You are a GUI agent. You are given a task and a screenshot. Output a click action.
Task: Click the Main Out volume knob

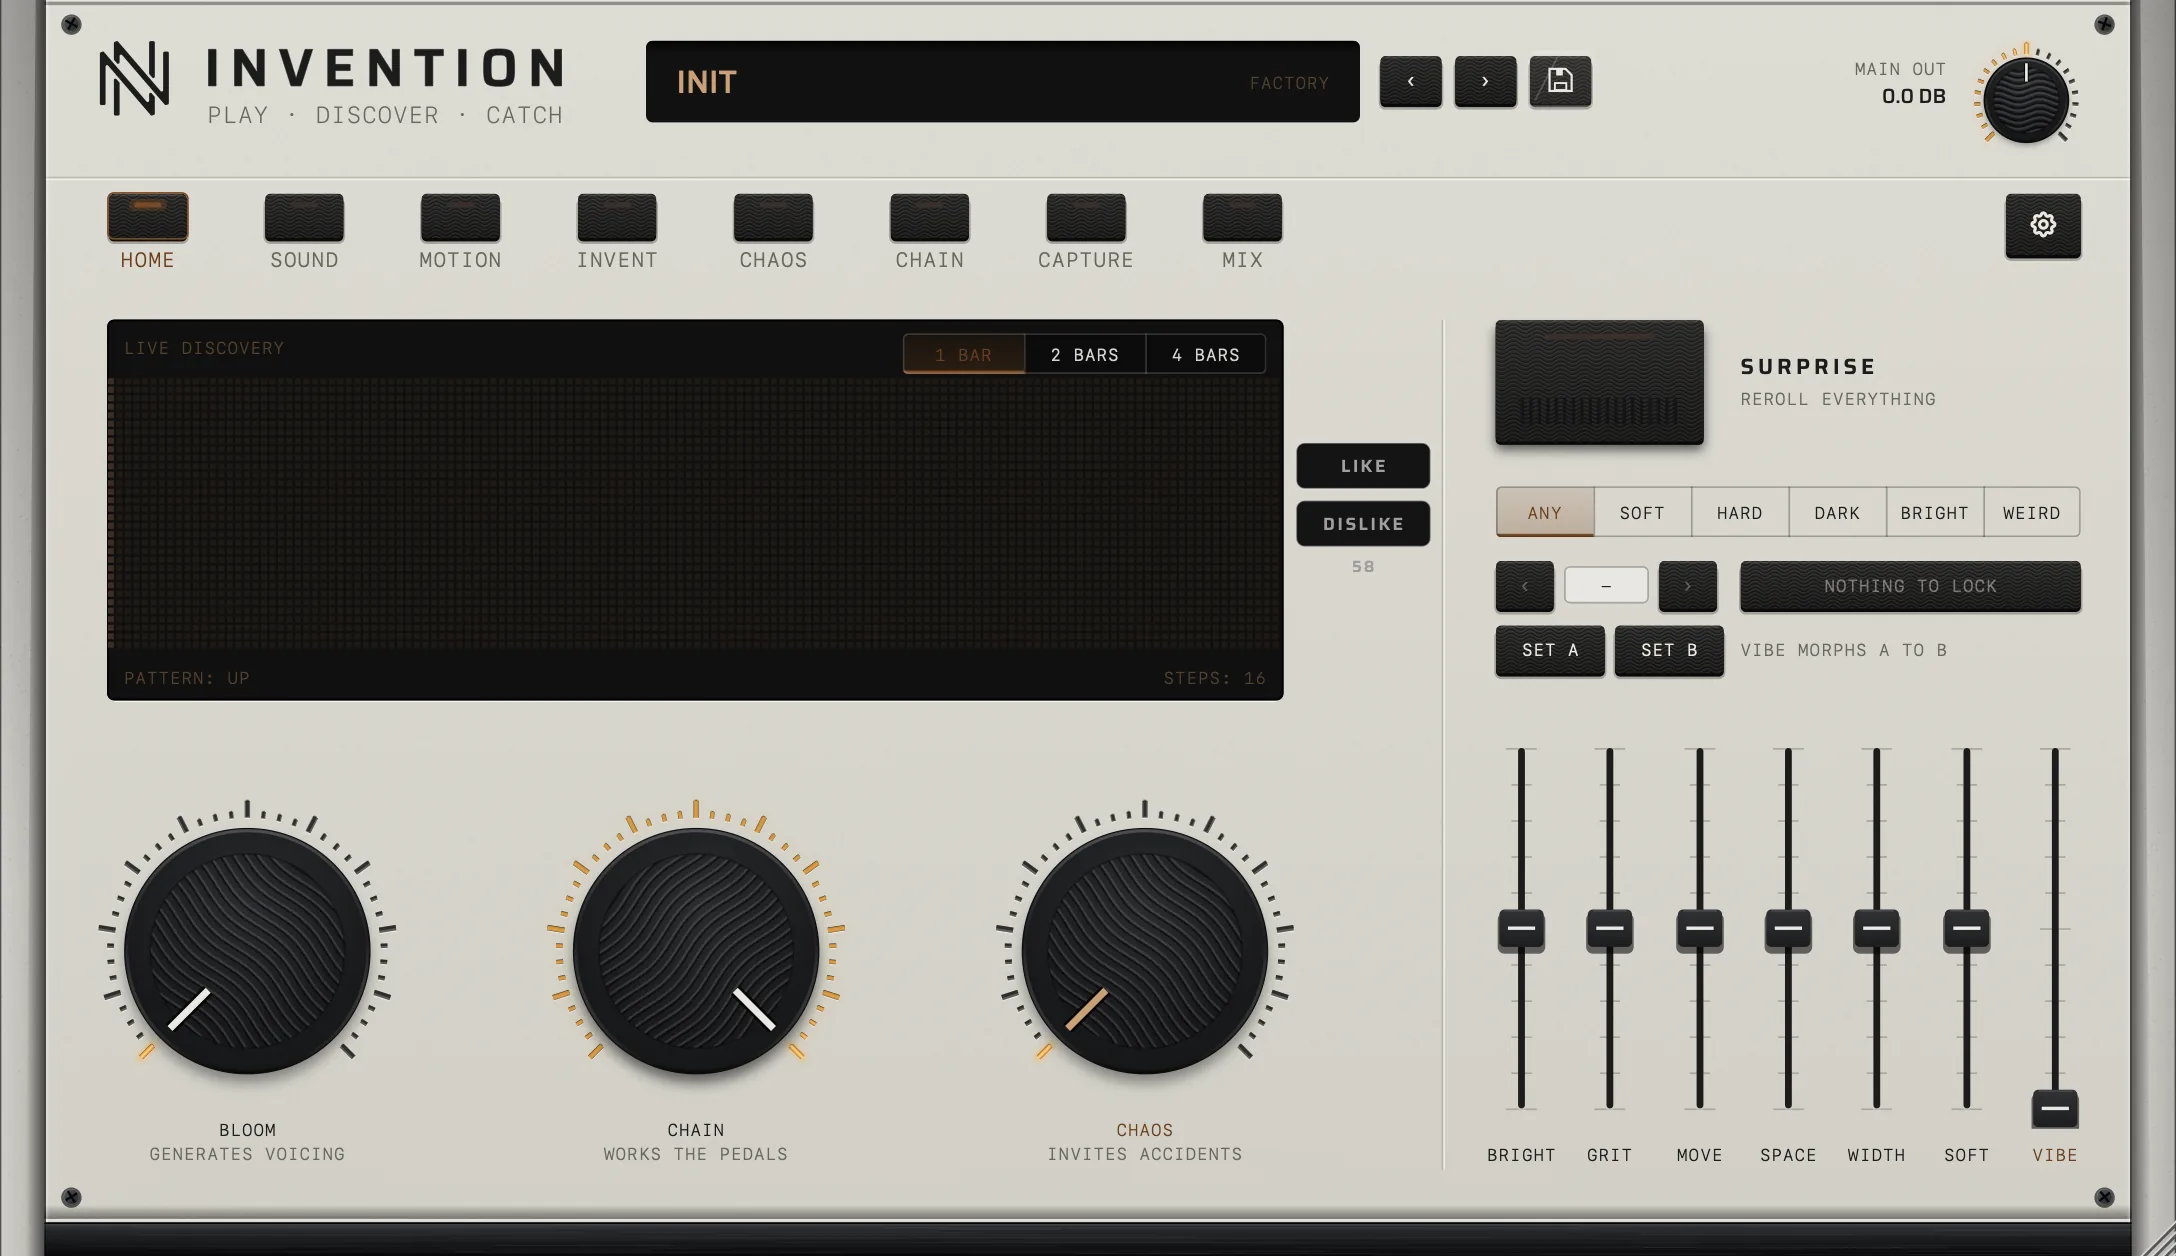tap(2026, 100)
